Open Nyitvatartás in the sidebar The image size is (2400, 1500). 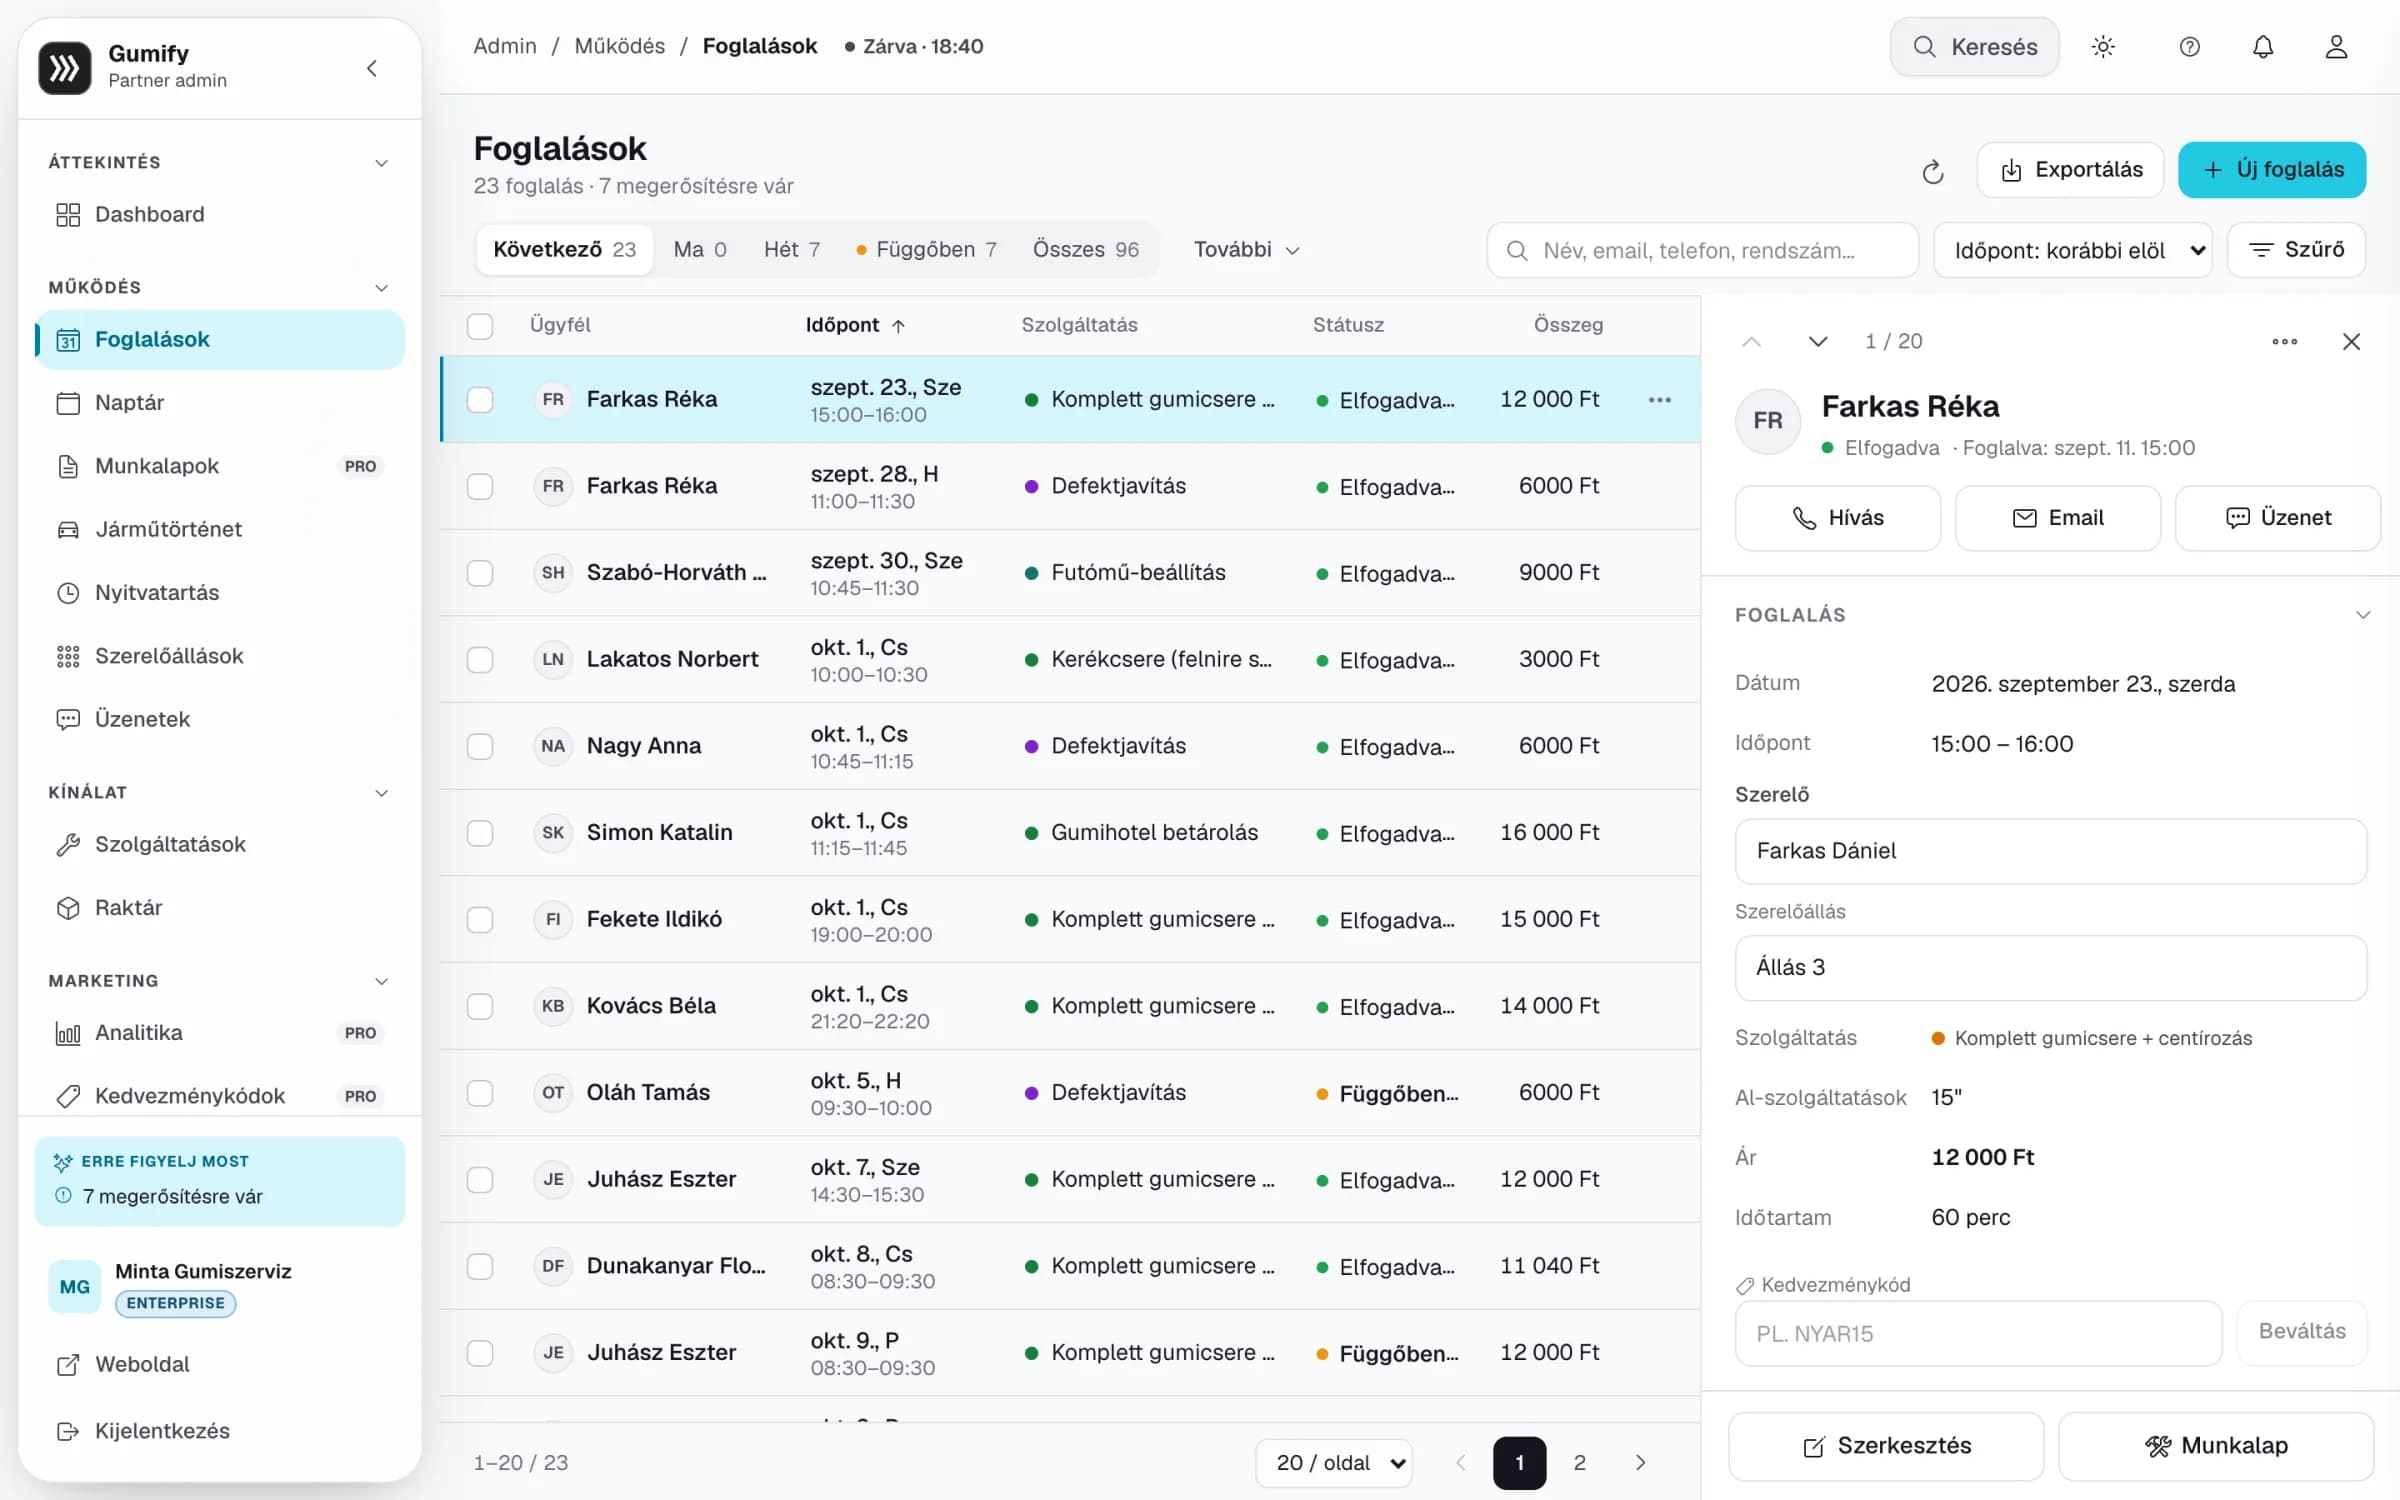220,593
